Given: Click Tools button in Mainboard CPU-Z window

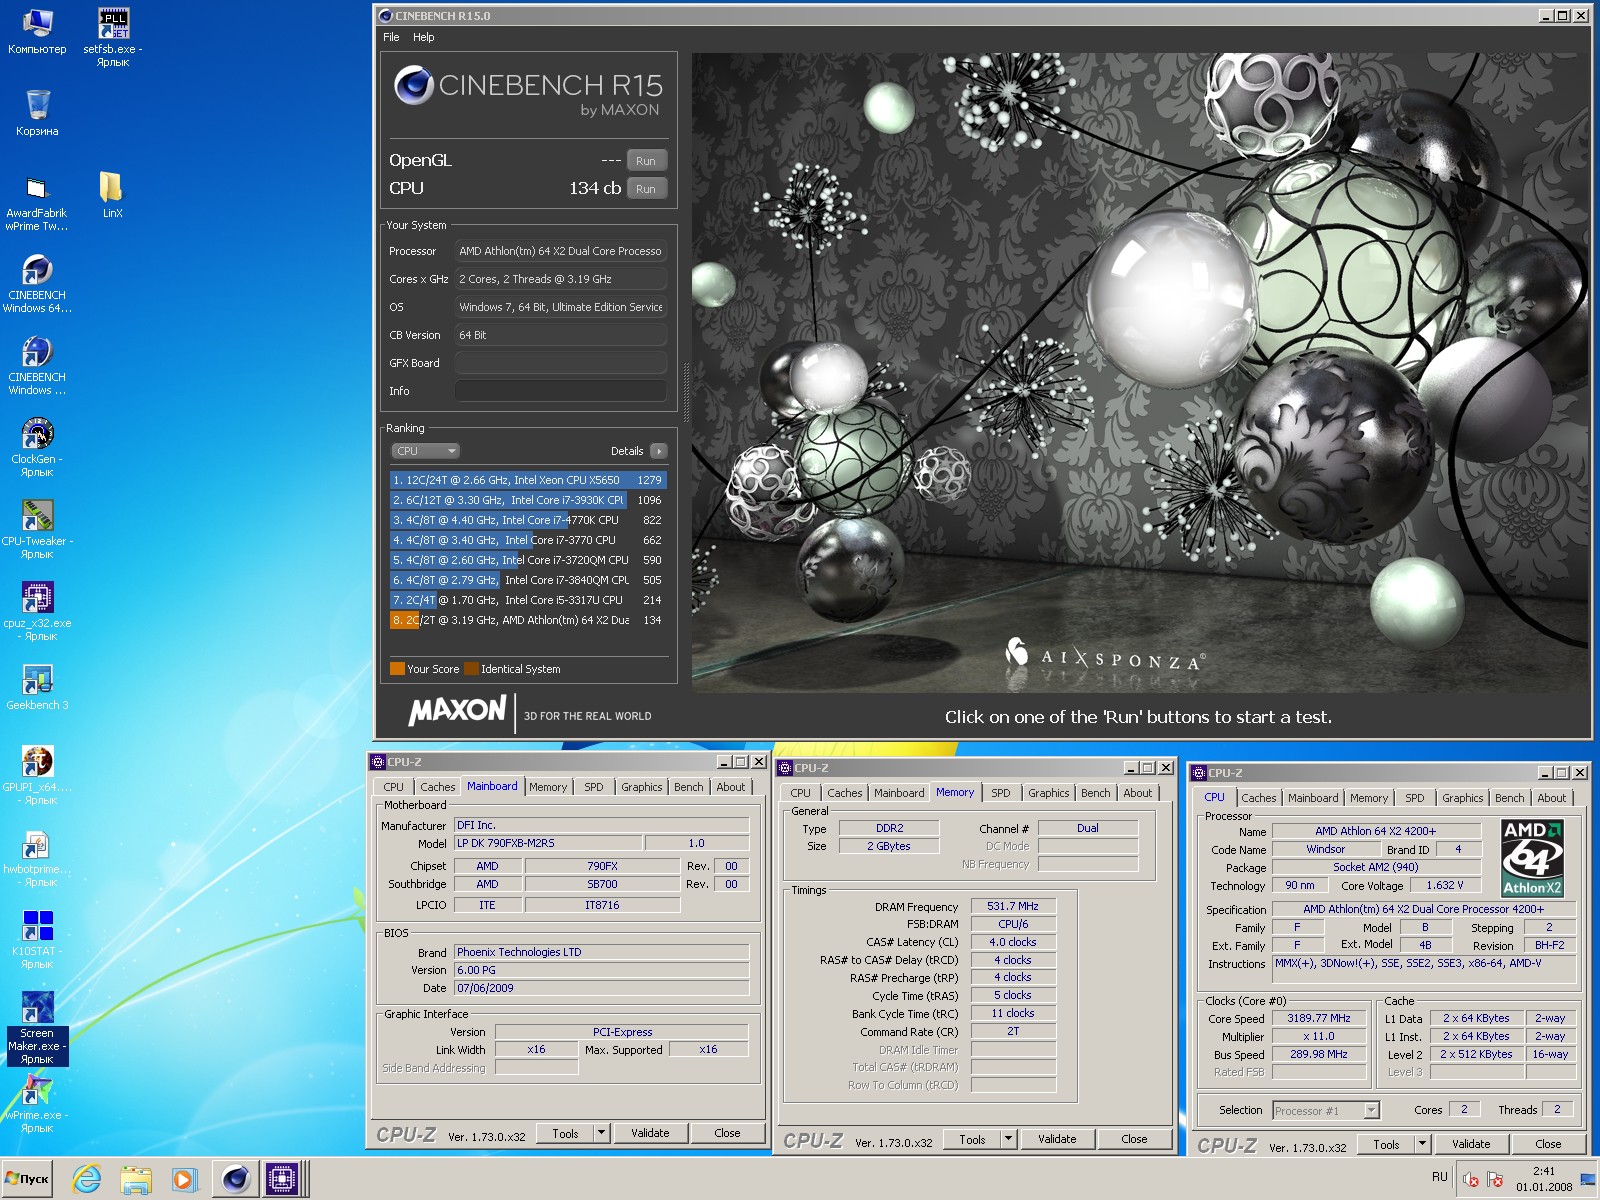Looking at the screenshot, I should pyautogui.click(x=565, y=1133).
